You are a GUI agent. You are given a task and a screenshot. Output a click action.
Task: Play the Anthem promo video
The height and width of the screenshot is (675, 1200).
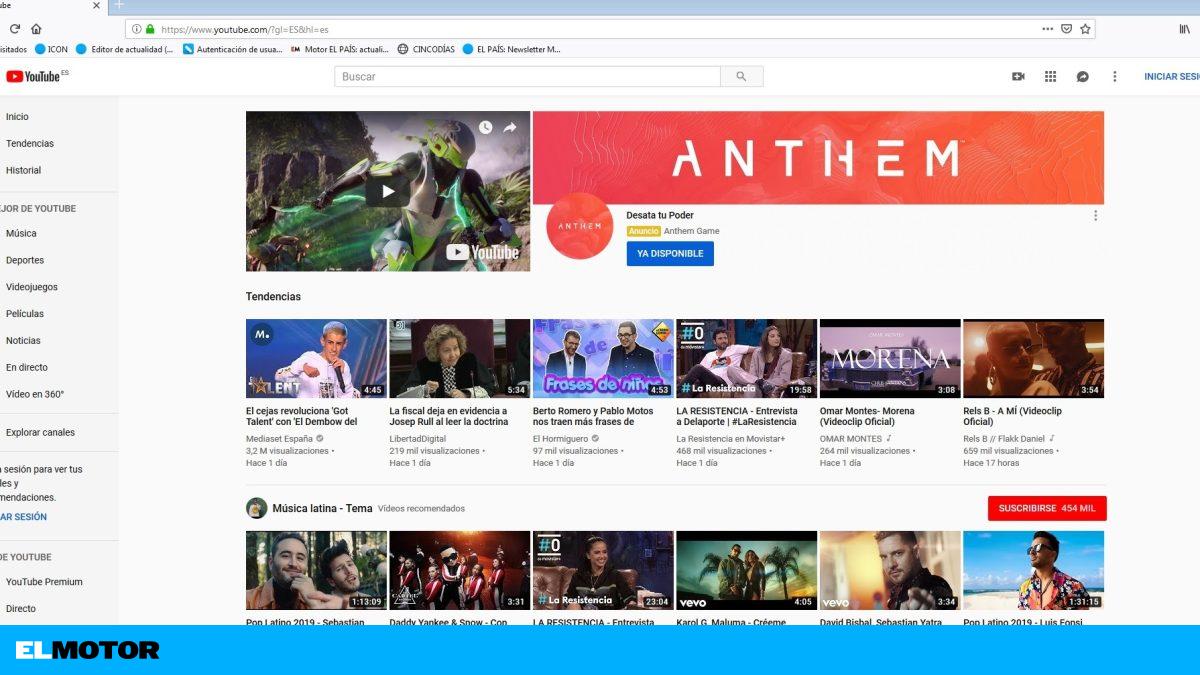tap(388, 191)
